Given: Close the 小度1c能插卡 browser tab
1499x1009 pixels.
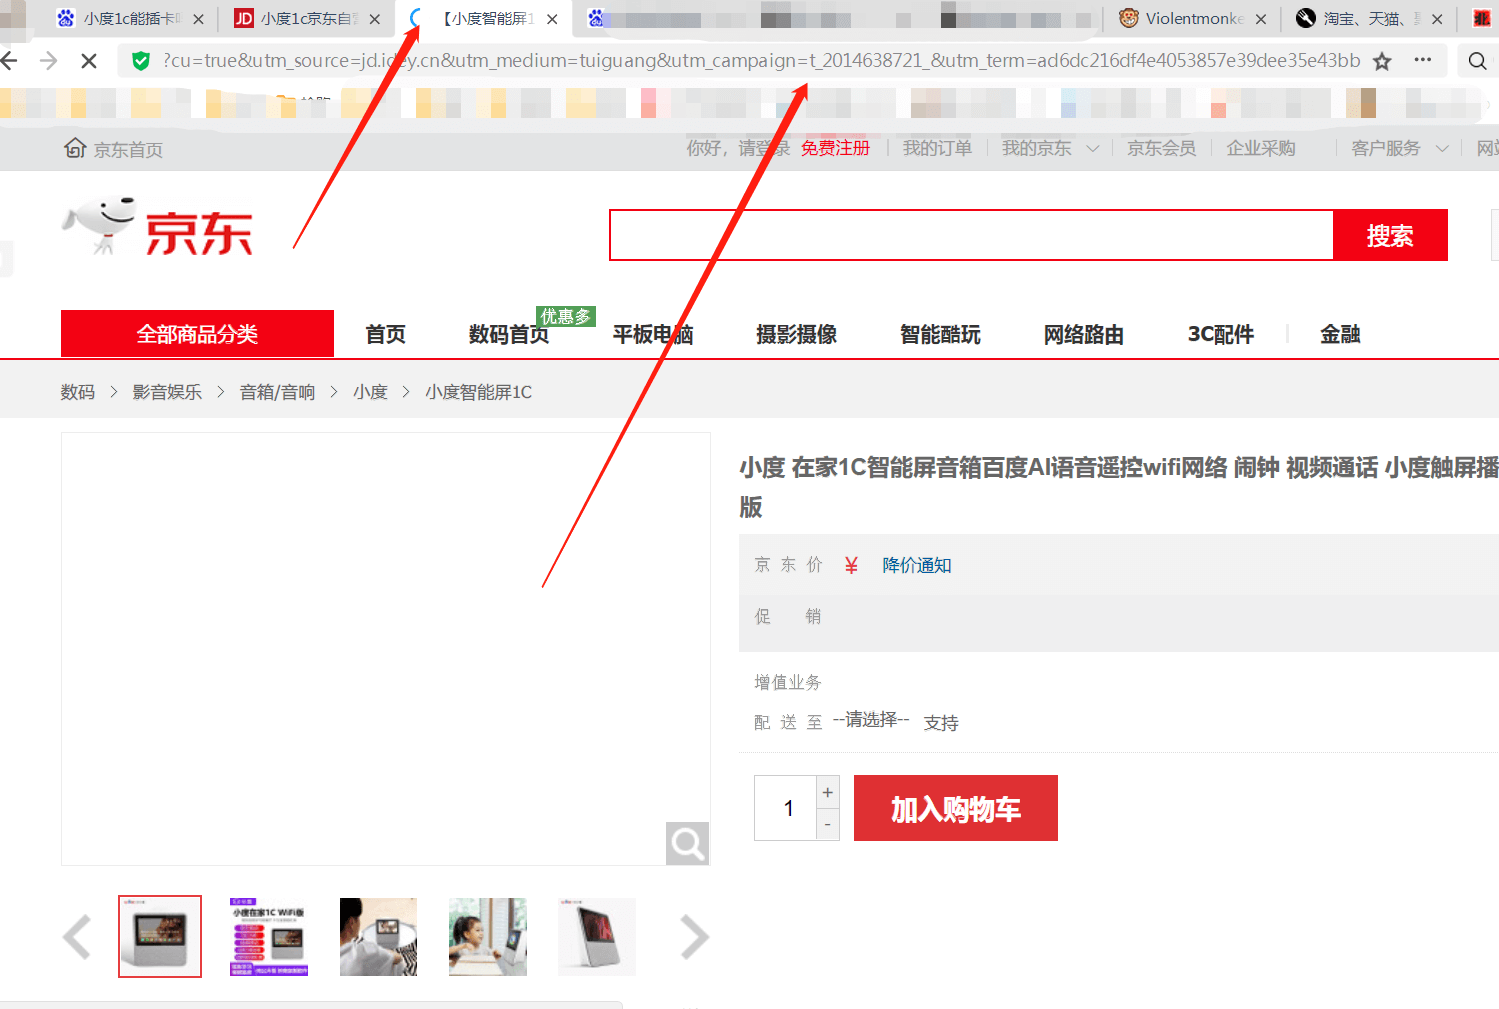Looking at the screenshot, I should [198, 19].
